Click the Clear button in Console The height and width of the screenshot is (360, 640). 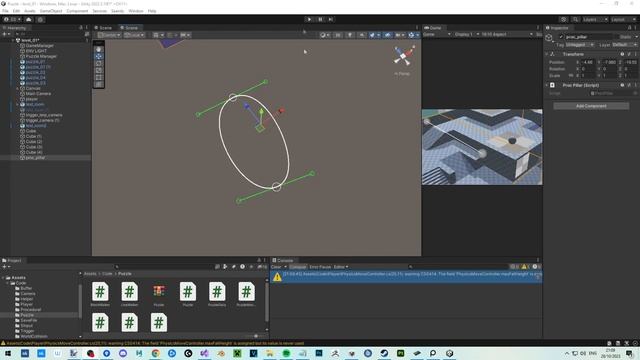(x=276, y=267)
